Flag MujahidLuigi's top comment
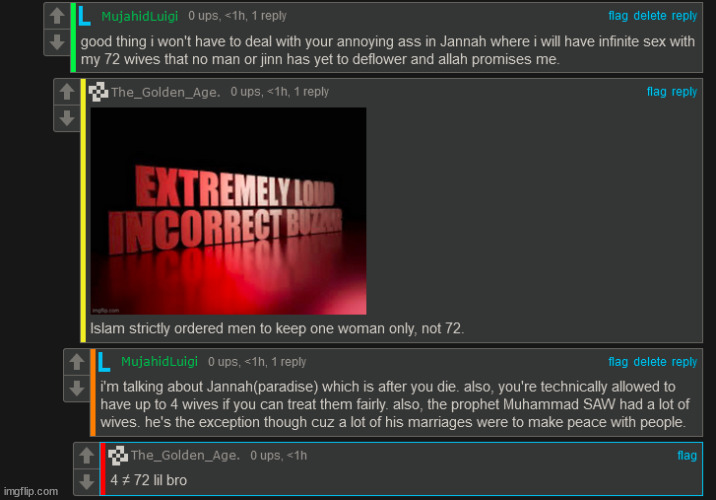The height and width of the screenshot is (500, 716). click(x=618, y=16)
